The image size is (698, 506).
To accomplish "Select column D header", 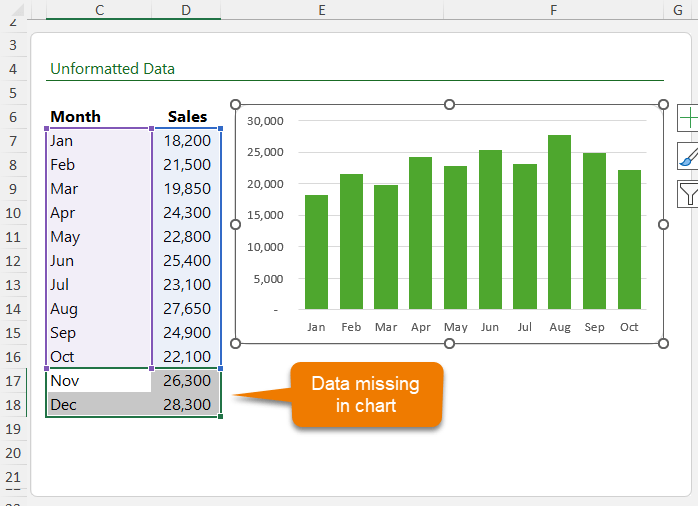I will [186, 10].
